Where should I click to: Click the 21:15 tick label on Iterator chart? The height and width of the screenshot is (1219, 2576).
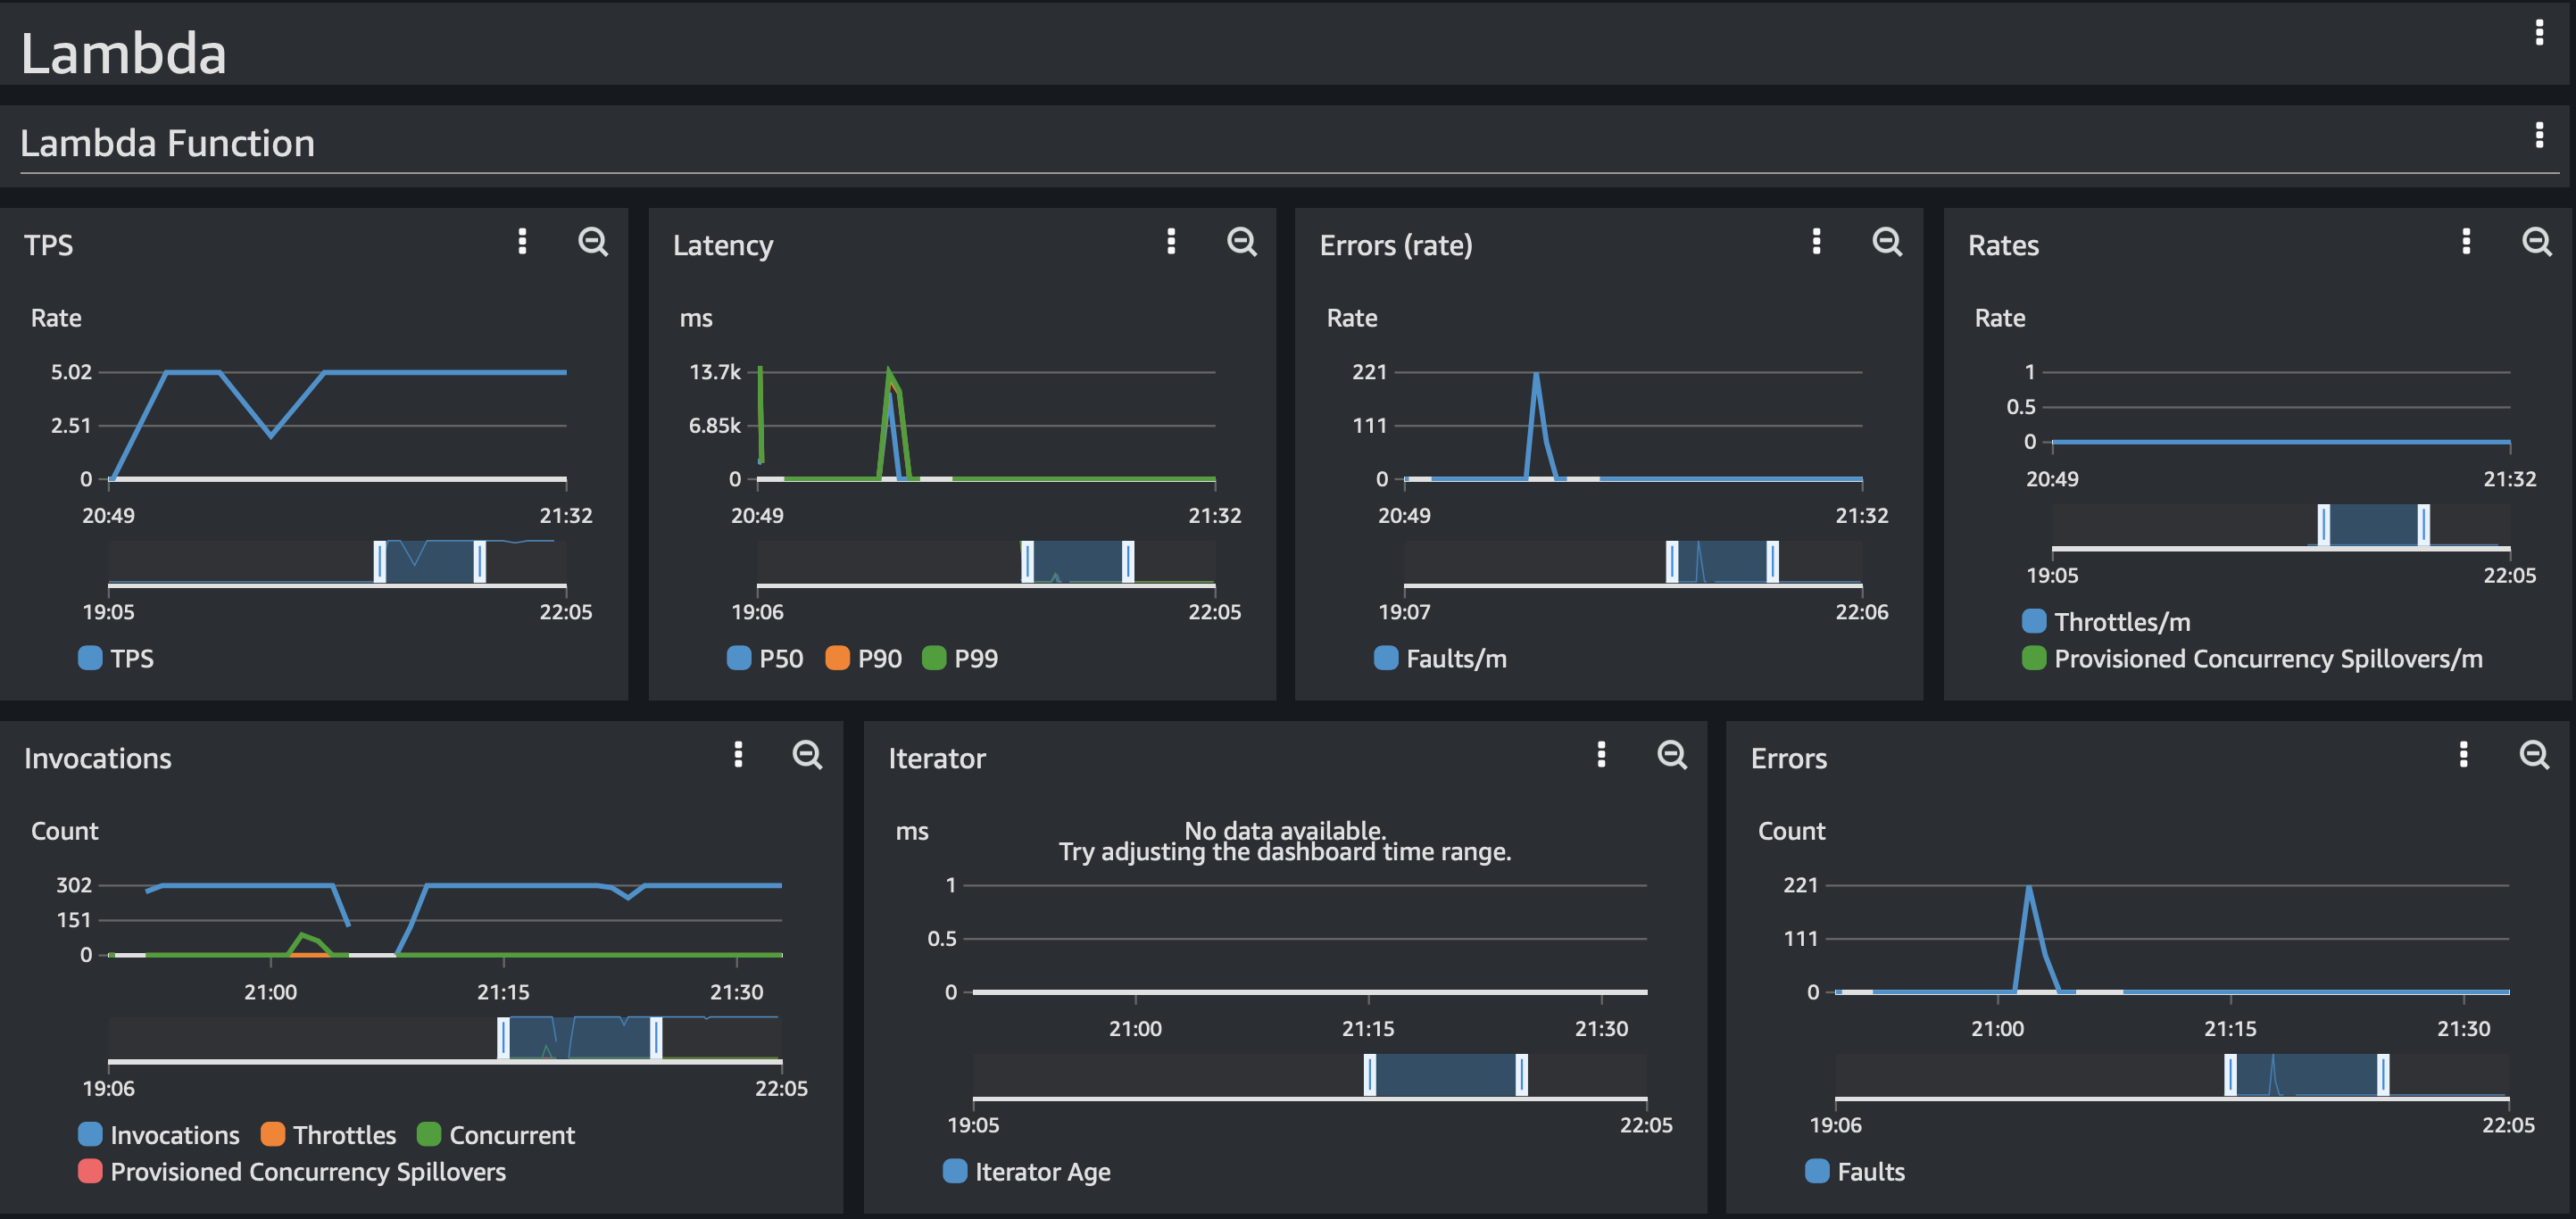coord(1368,1028)
